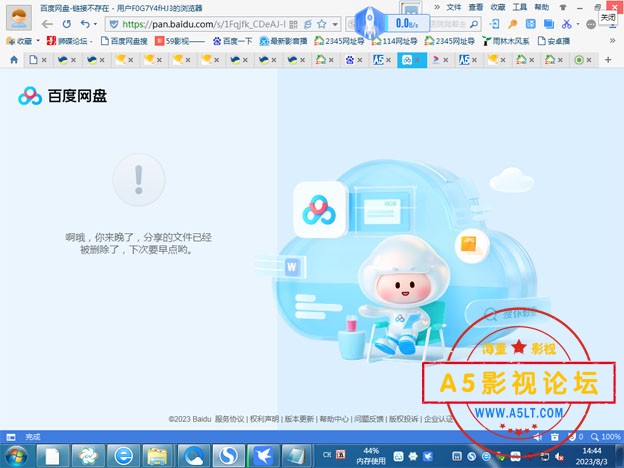Reload the page with the refresh icon

pos(66,24)
